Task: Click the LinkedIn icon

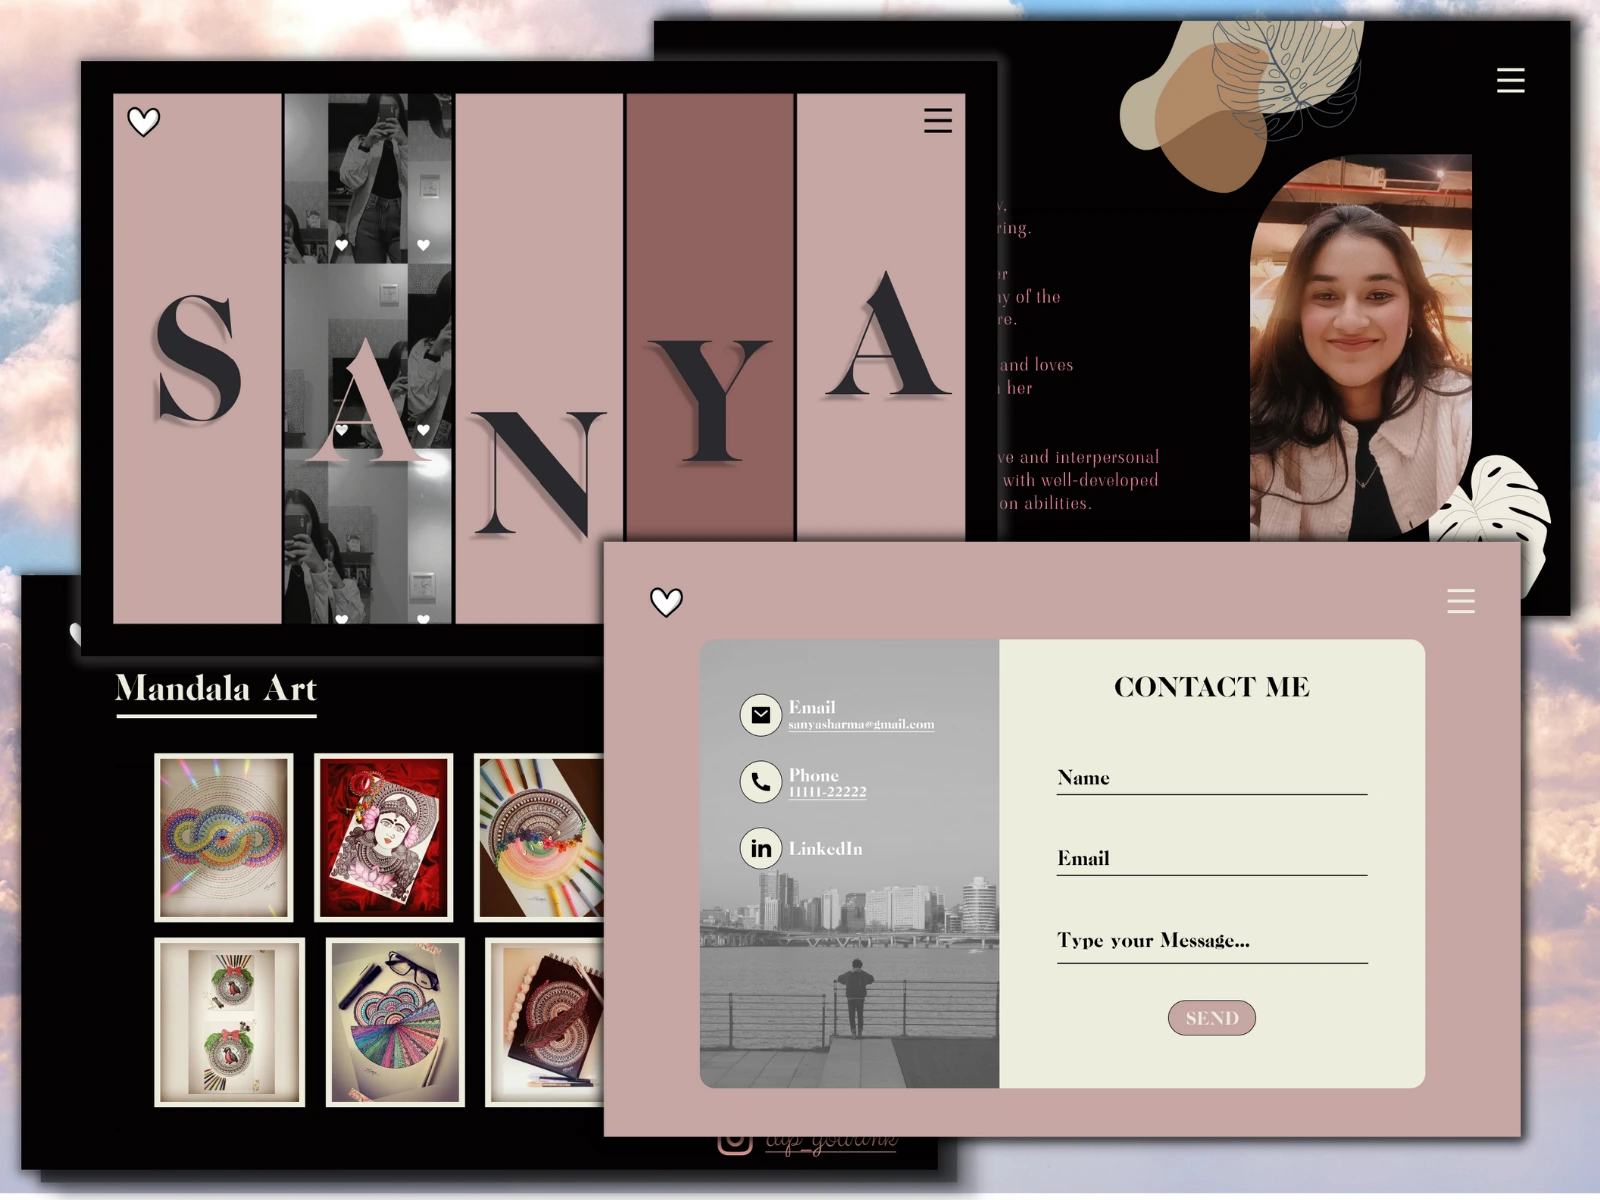Action: (761, 848)
